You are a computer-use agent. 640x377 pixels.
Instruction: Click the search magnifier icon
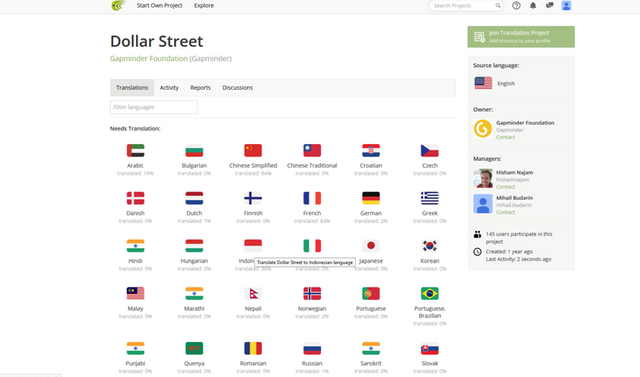[x=498, y=6]
